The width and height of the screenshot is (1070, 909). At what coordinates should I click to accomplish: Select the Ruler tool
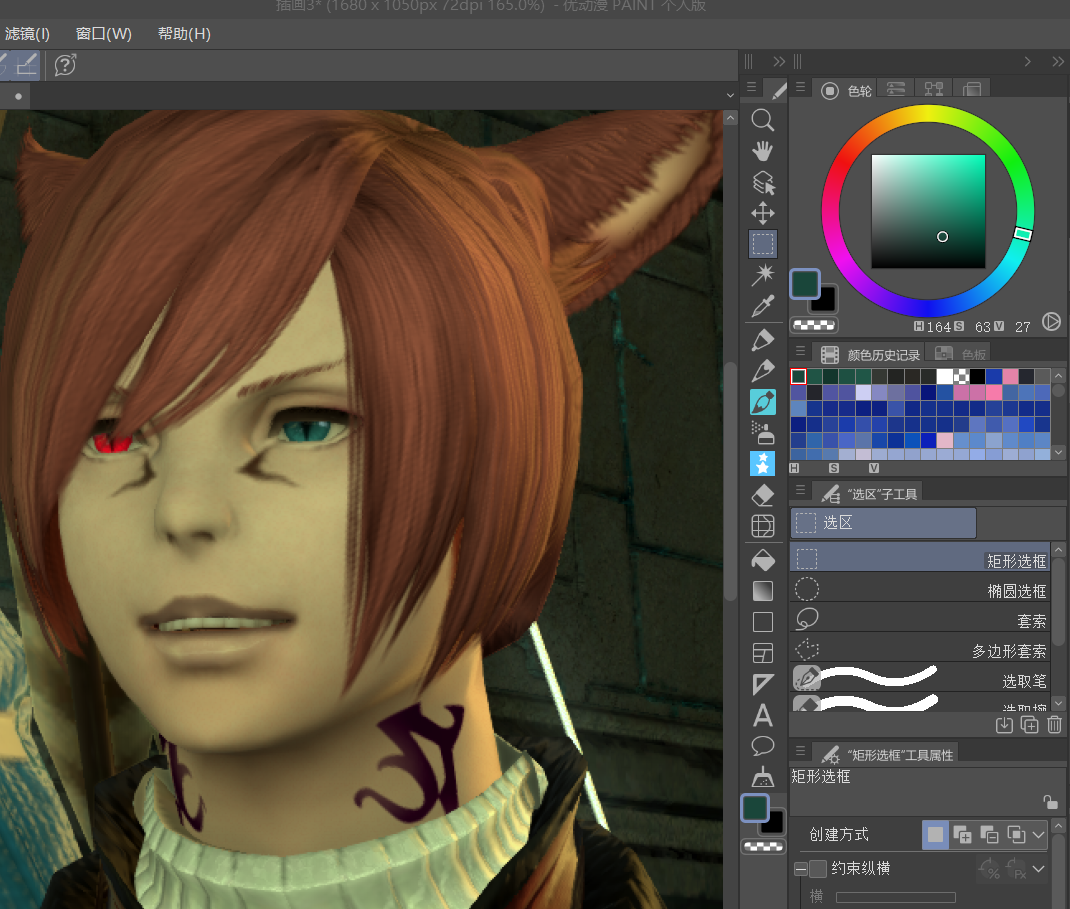pyautogui.click(x=762, y=684)
